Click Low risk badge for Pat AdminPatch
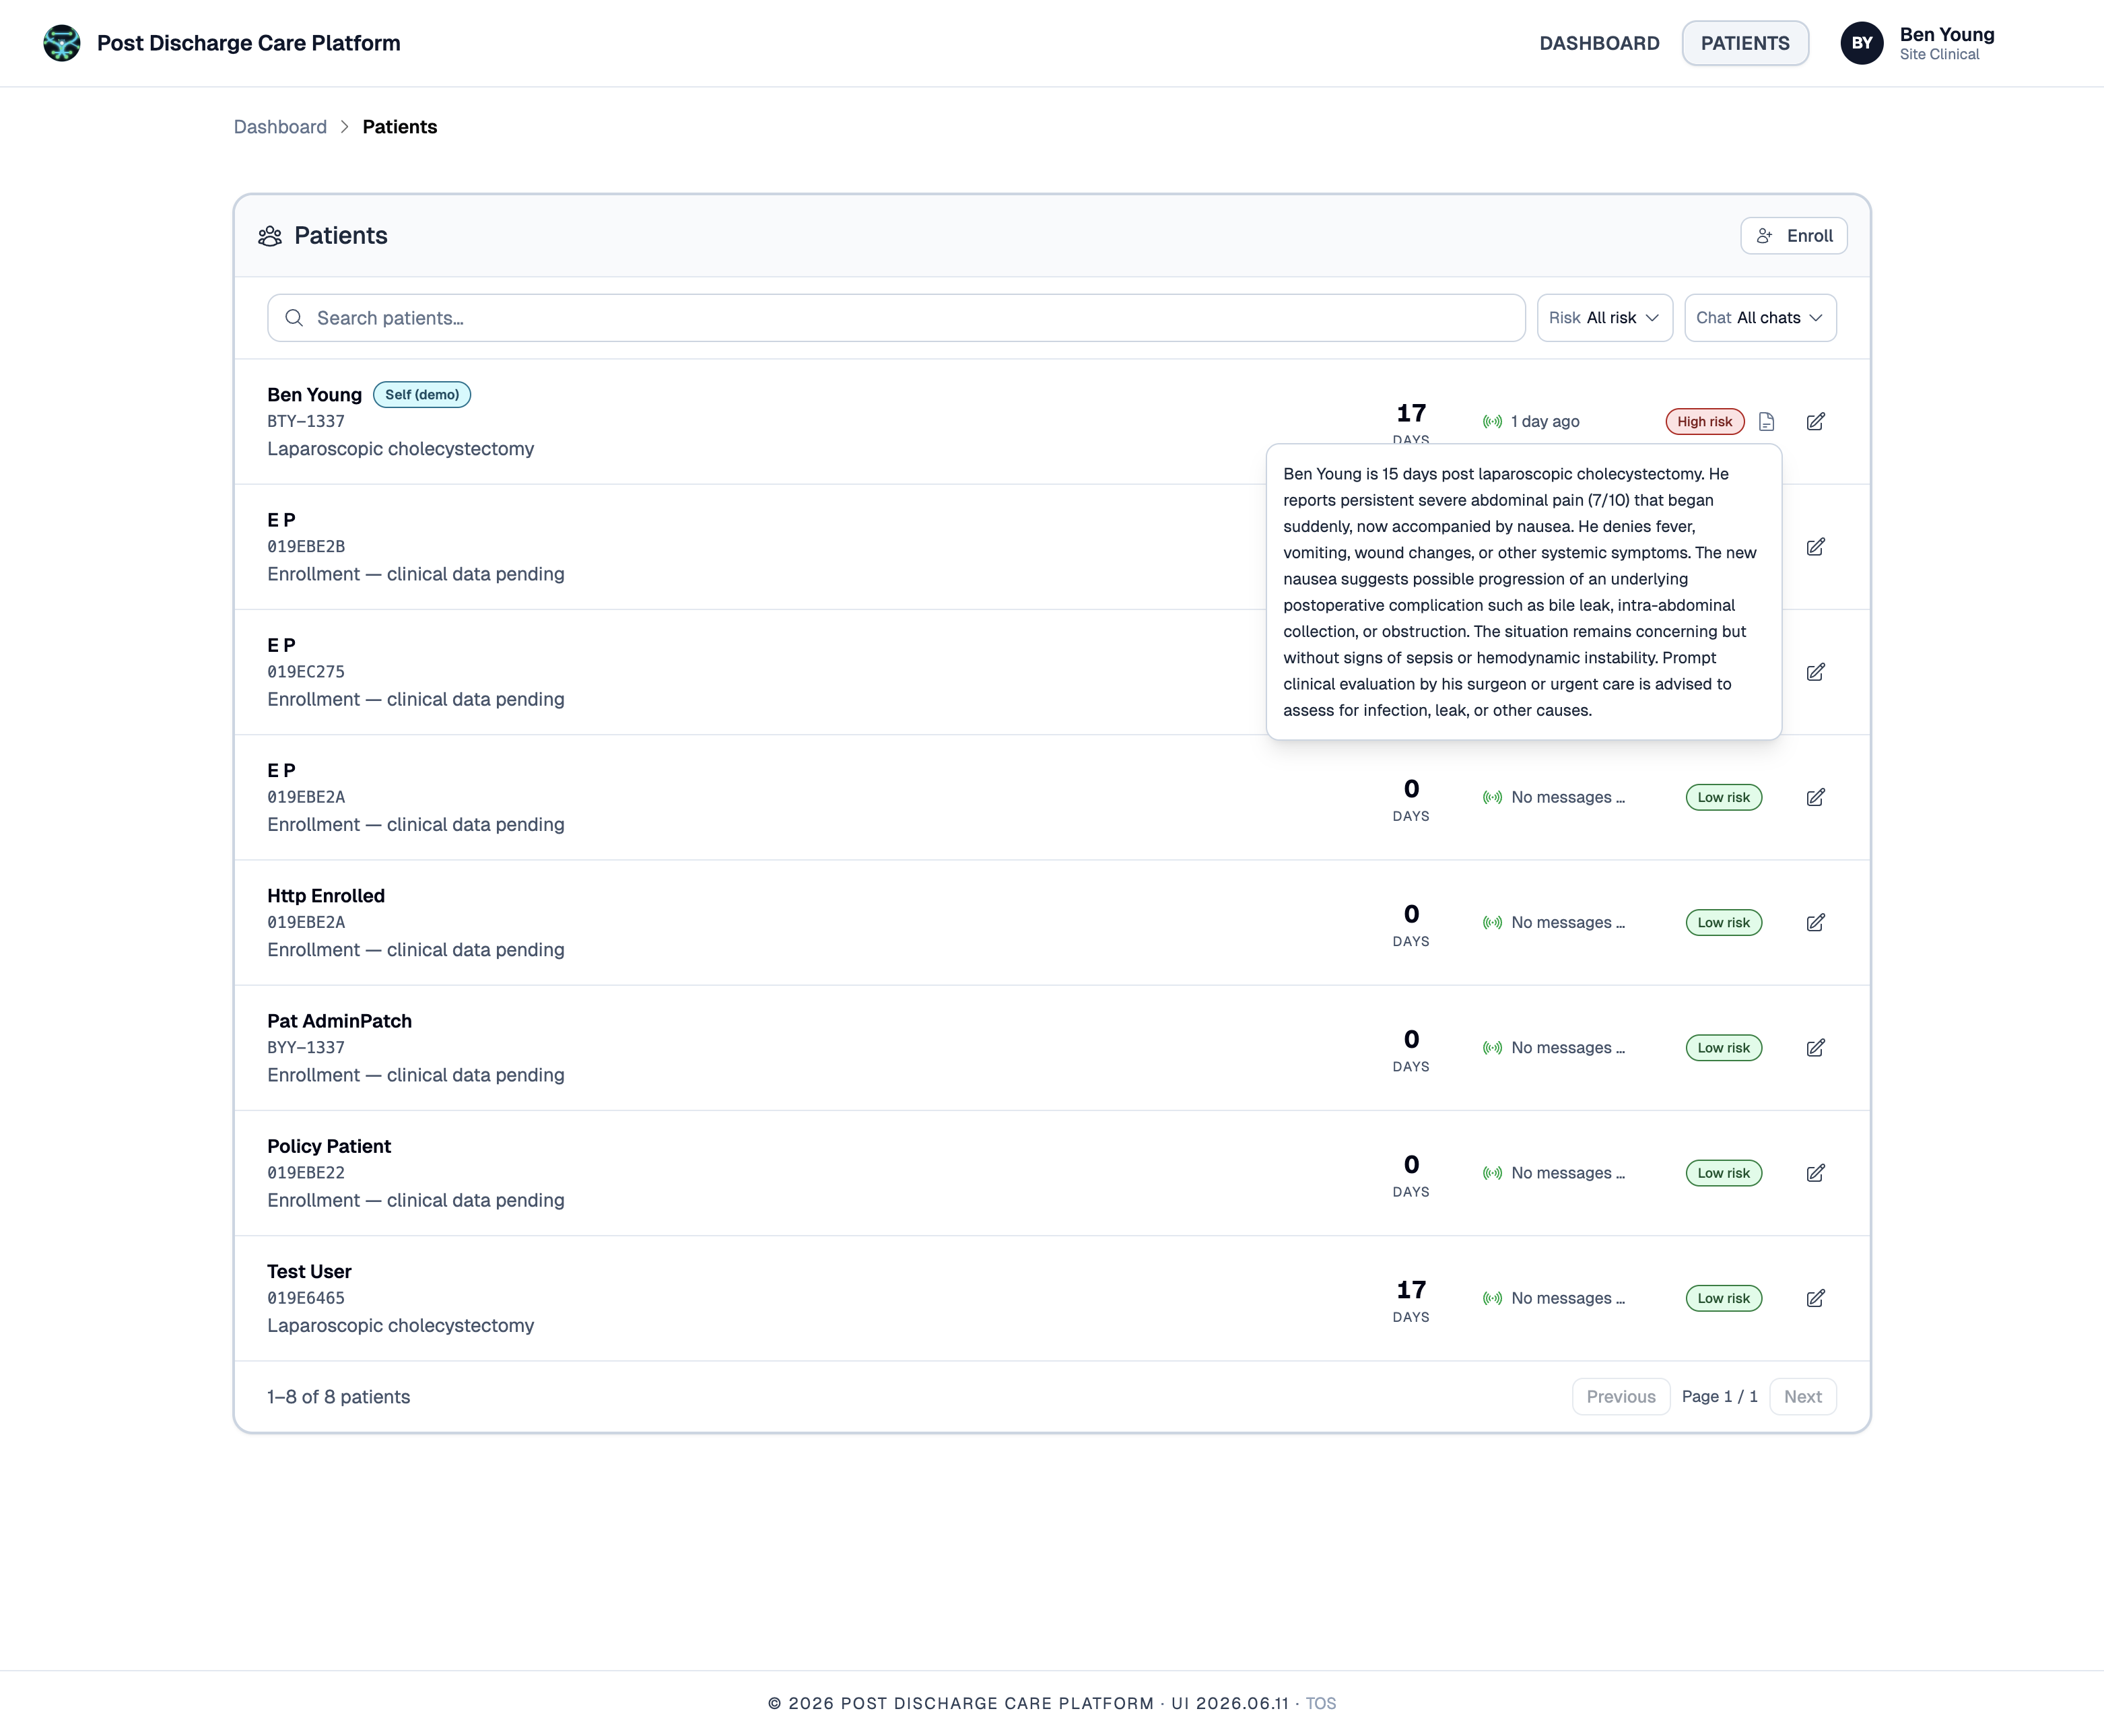This screenshot has width=2104, height=1736. tap(1723, 1048)
